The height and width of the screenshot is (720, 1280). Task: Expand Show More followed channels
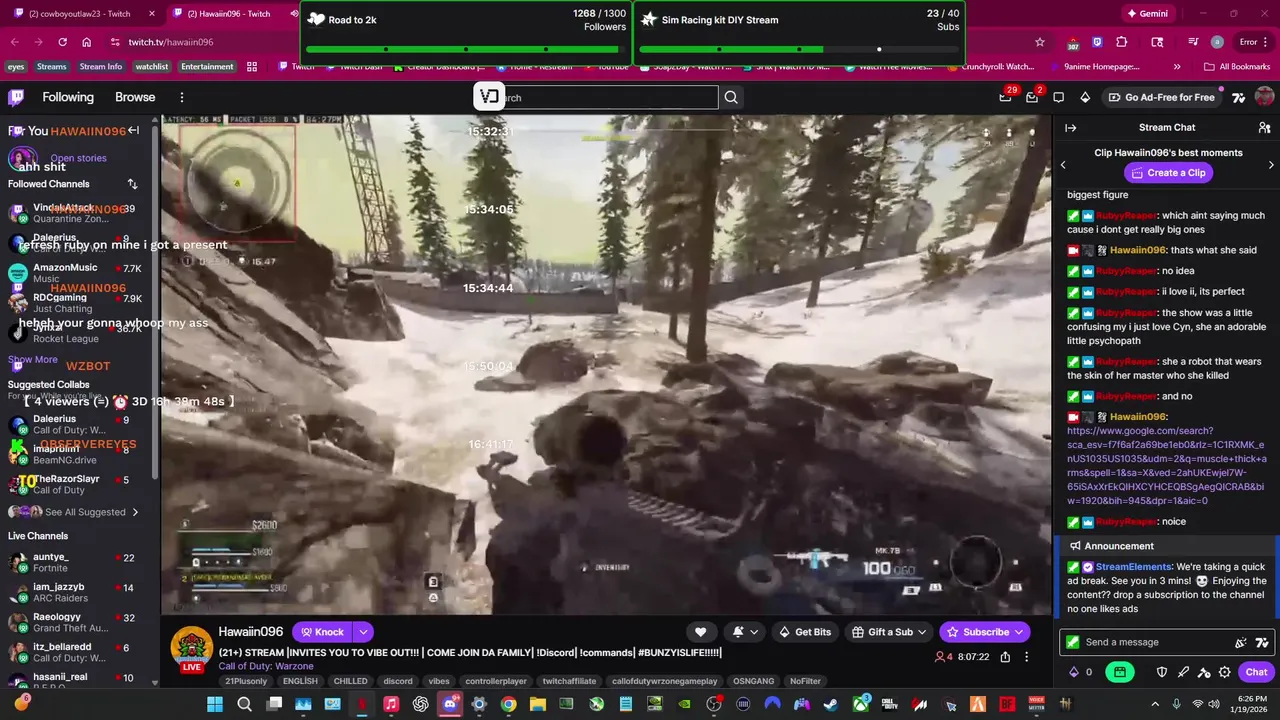coord(33,359)
